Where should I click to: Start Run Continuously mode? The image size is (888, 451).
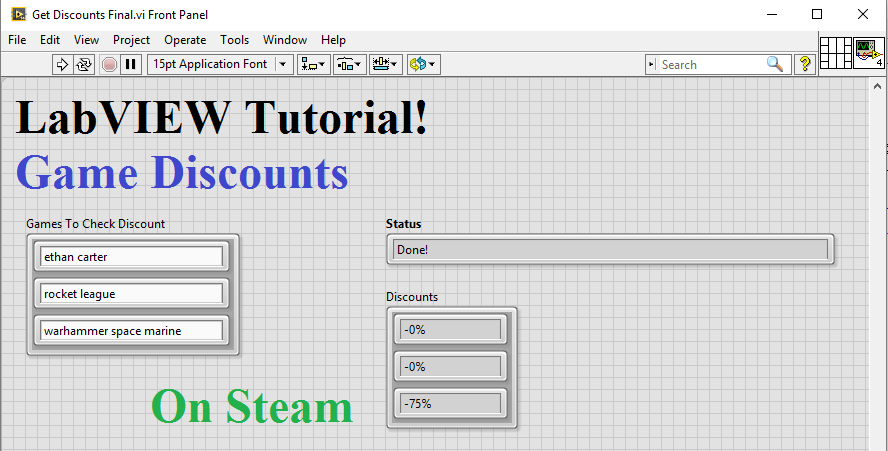pos(83,65)
